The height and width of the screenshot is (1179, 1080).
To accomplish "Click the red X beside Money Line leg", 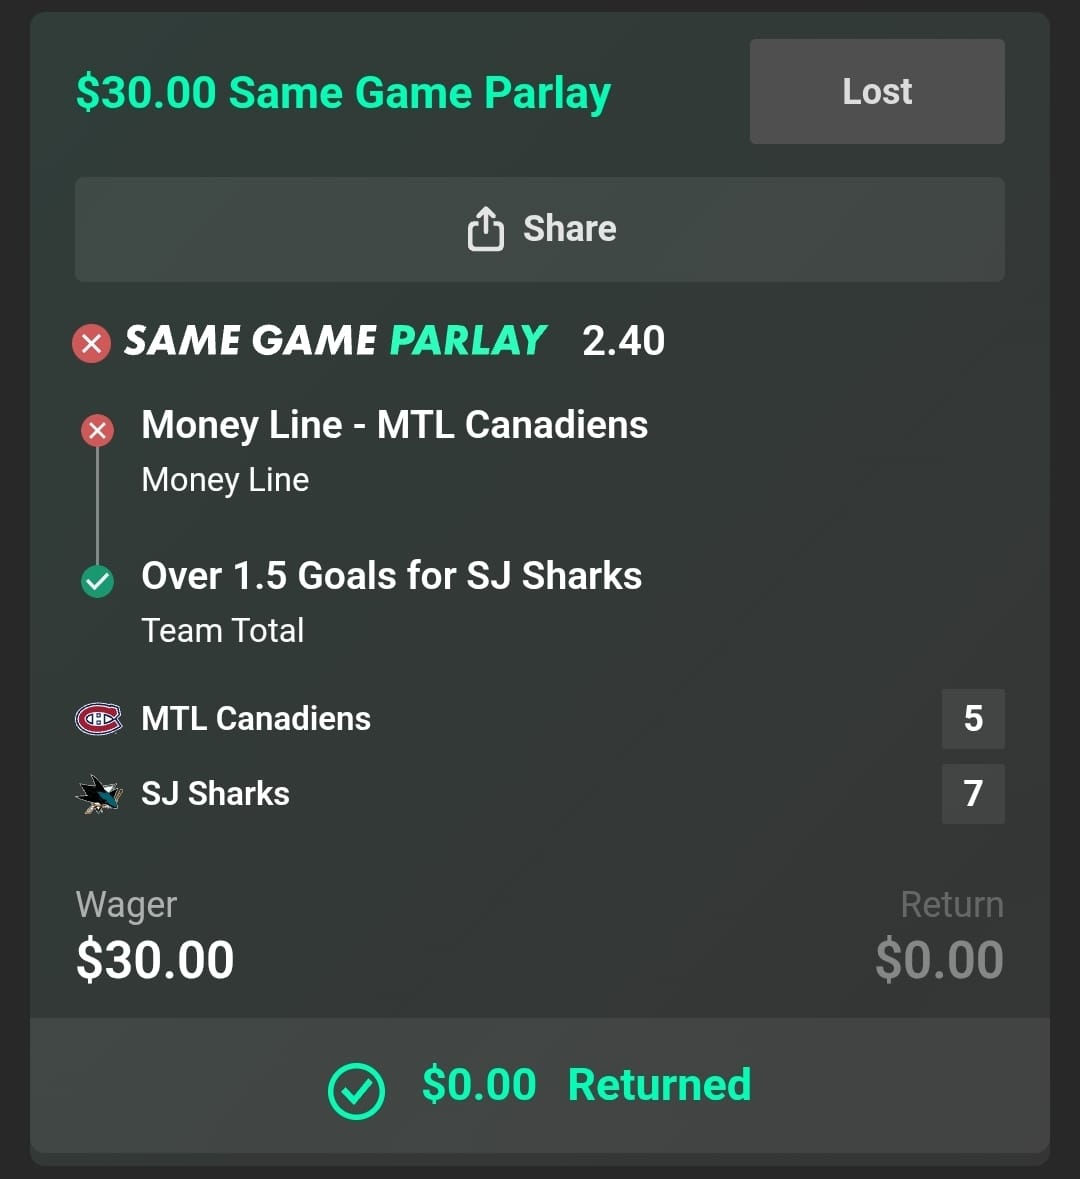I will 97,430.
